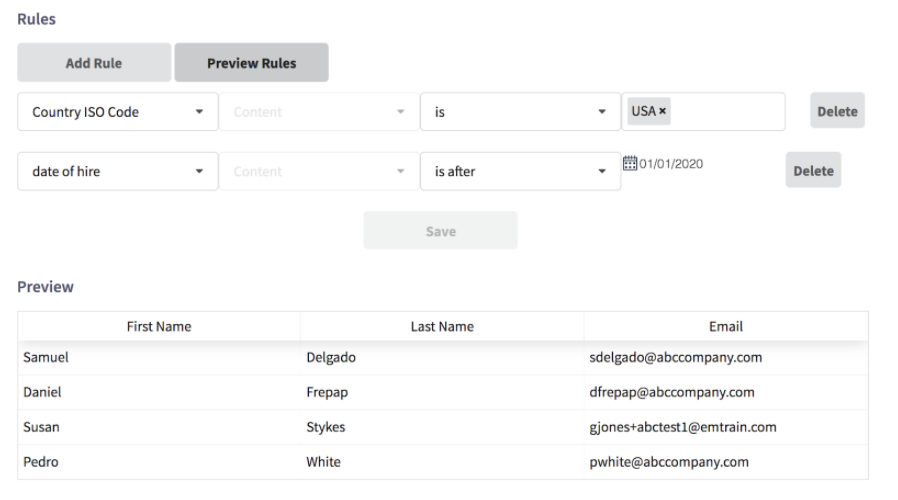Open the 'is after' operator dropdown
The height and width of the screenshot is (500, 898).
pos(520,171)
